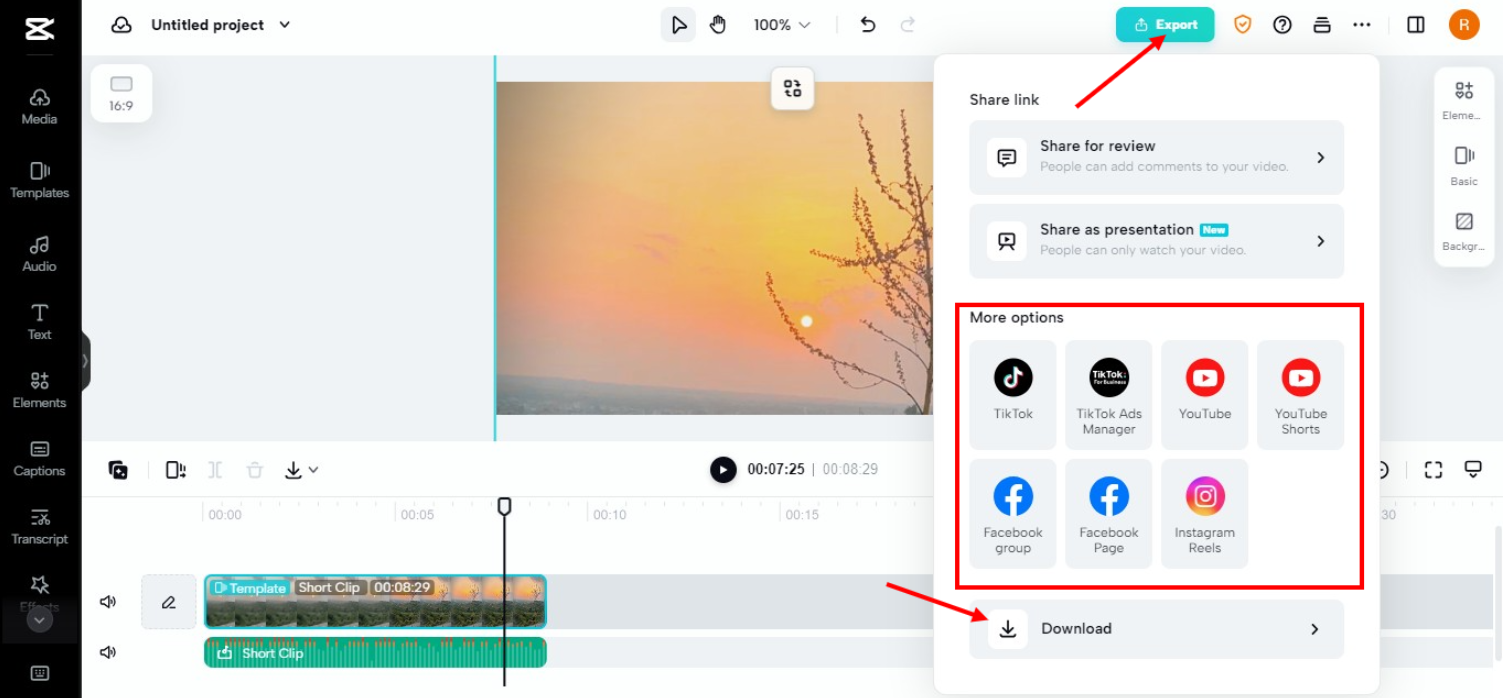
Task: Select the hand pan tool
Action: (718, 25)
